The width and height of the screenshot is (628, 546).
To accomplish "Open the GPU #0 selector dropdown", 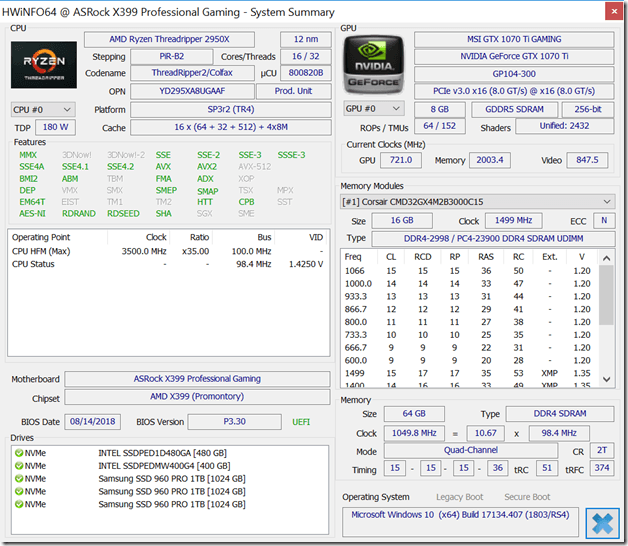I will [374, 109].
